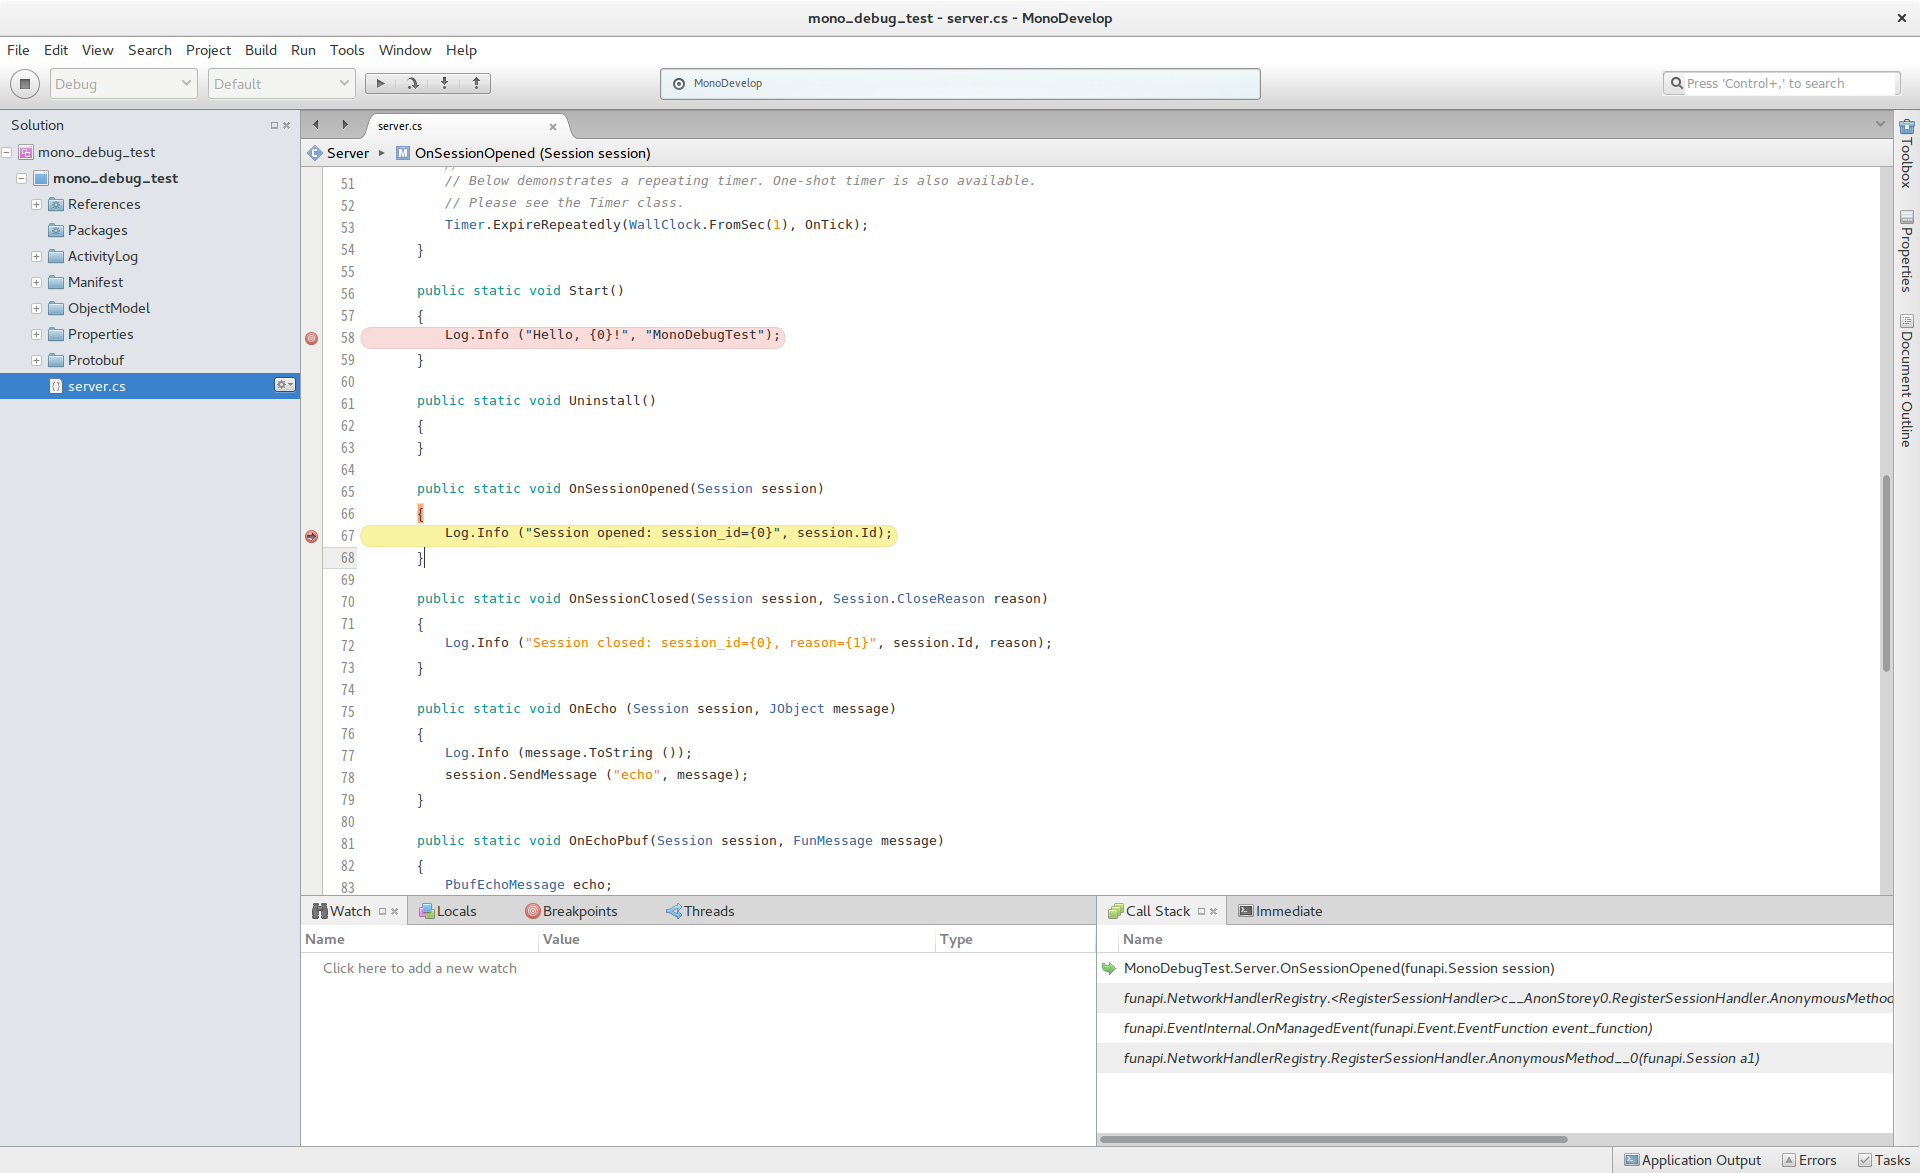Step into the current call
Image resolution: width=1920 pixels, height=1173 pixels.
click(444, 84)
